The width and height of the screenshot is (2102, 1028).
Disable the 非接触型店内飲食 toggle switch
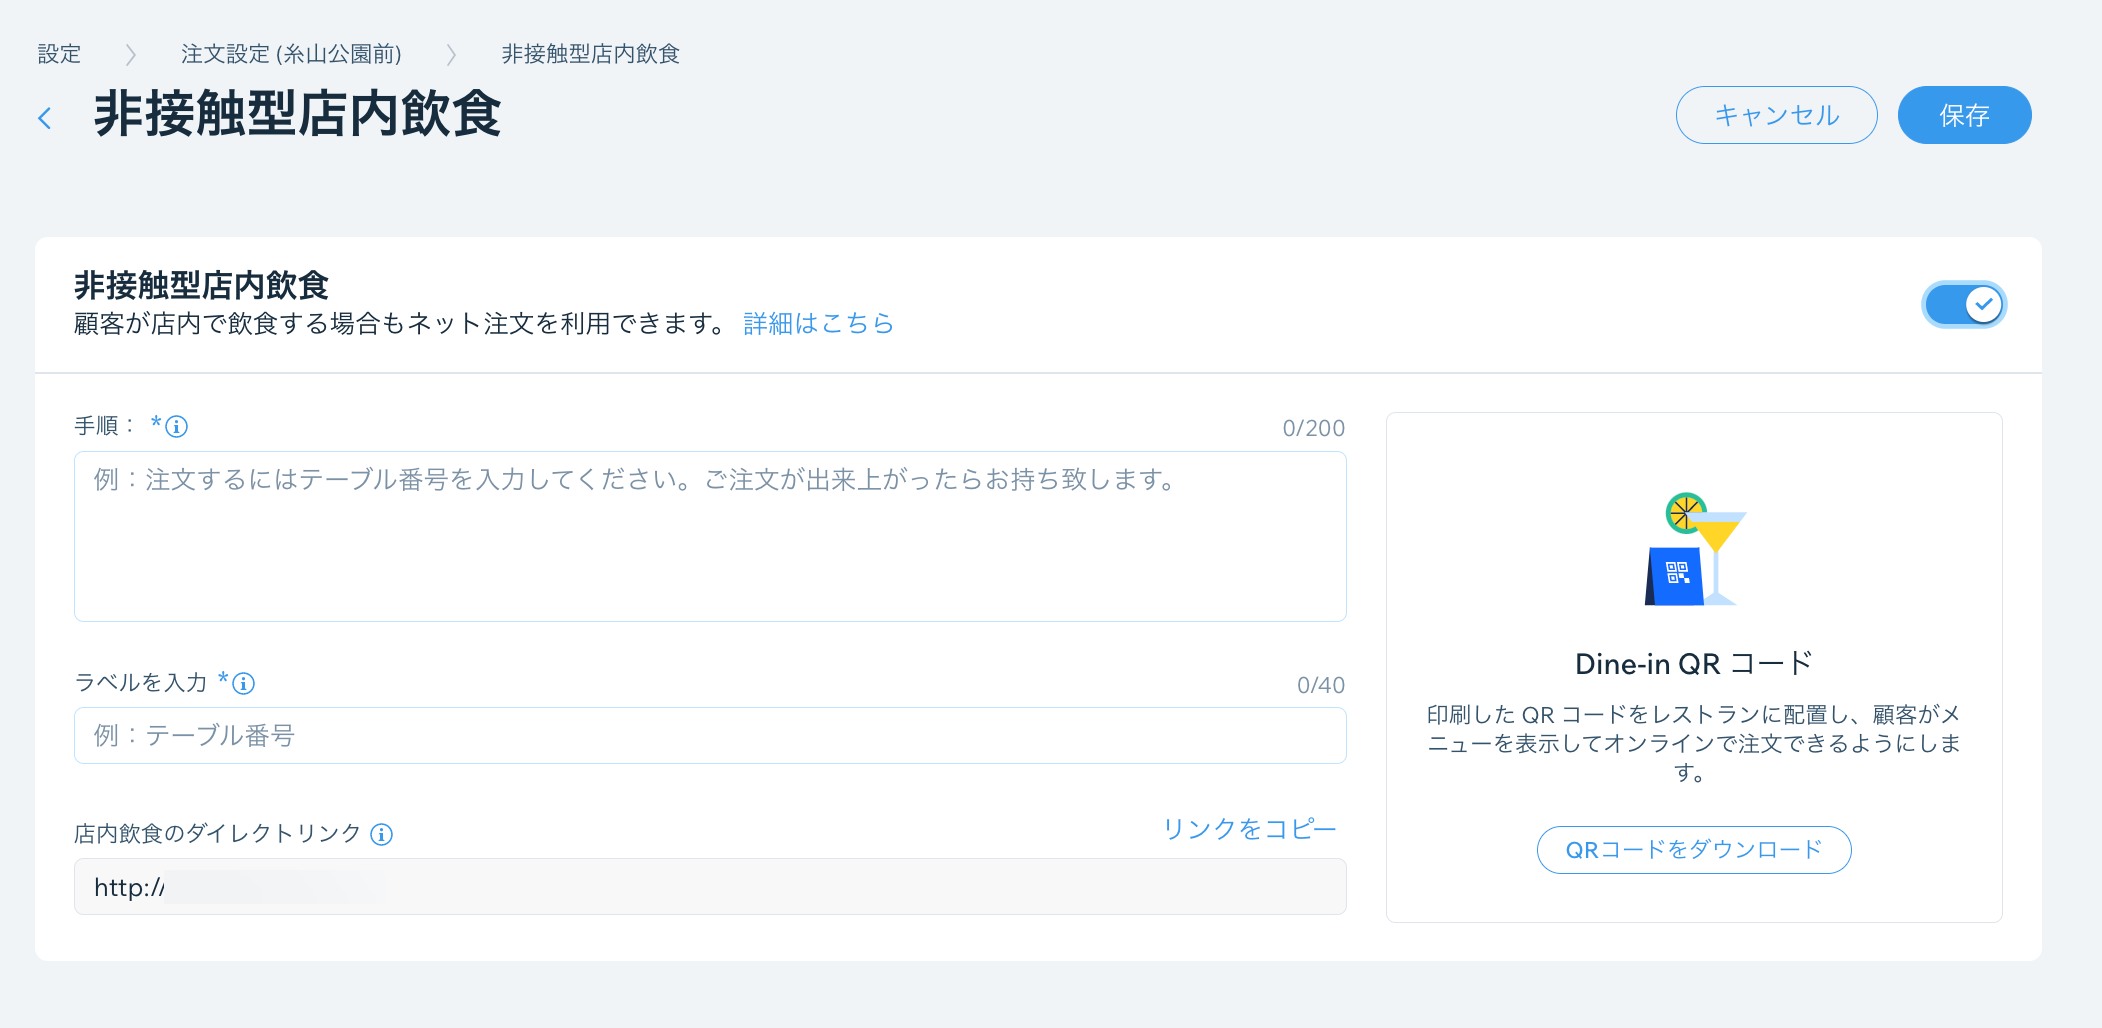coord(1963,305)
